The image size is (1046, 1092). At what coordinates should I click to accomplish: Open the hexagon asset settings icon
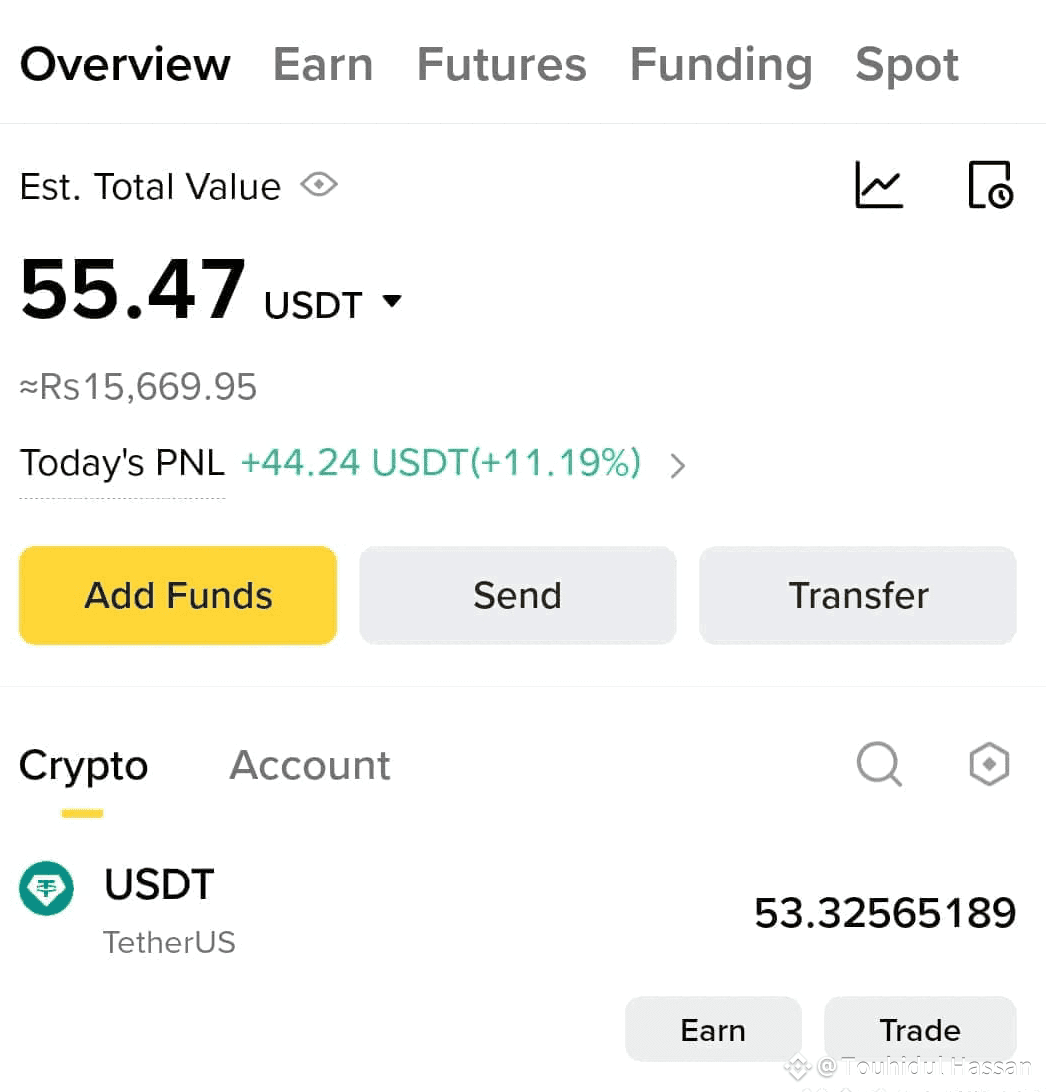pyautogui.click(x=989, y=764)
